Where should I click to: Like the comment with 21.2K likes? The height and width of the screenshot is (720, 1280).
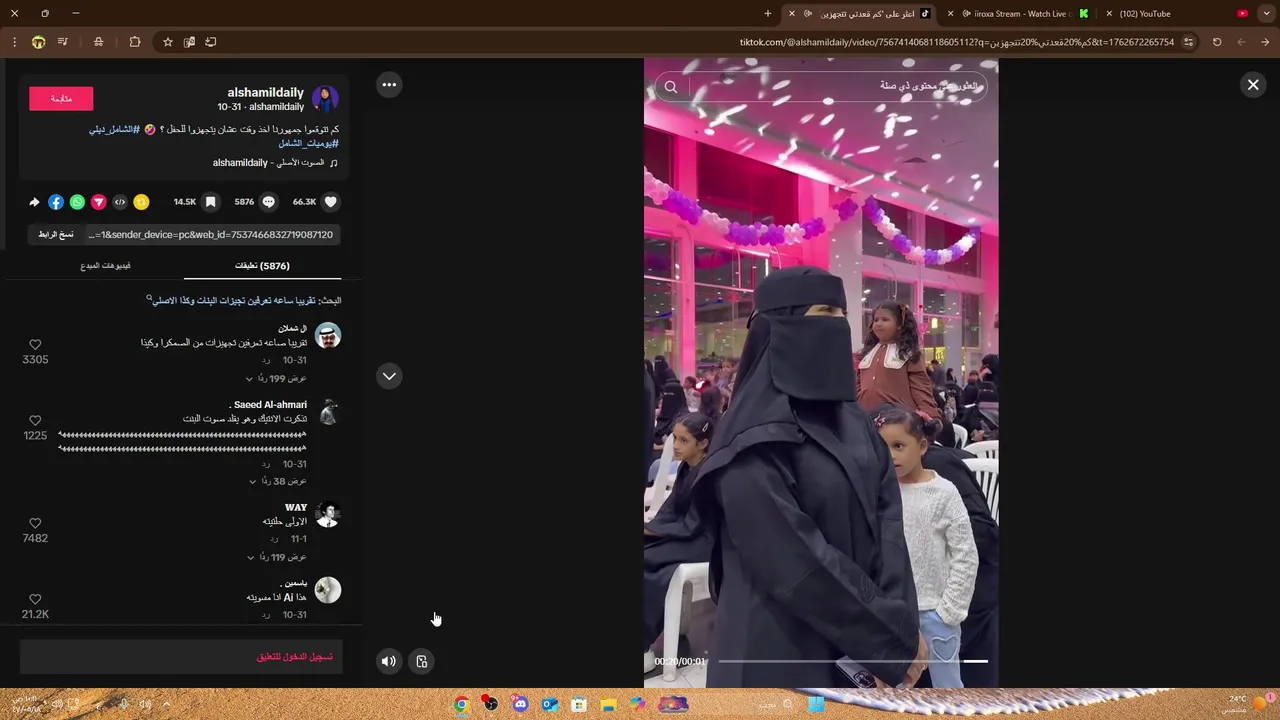35,599
